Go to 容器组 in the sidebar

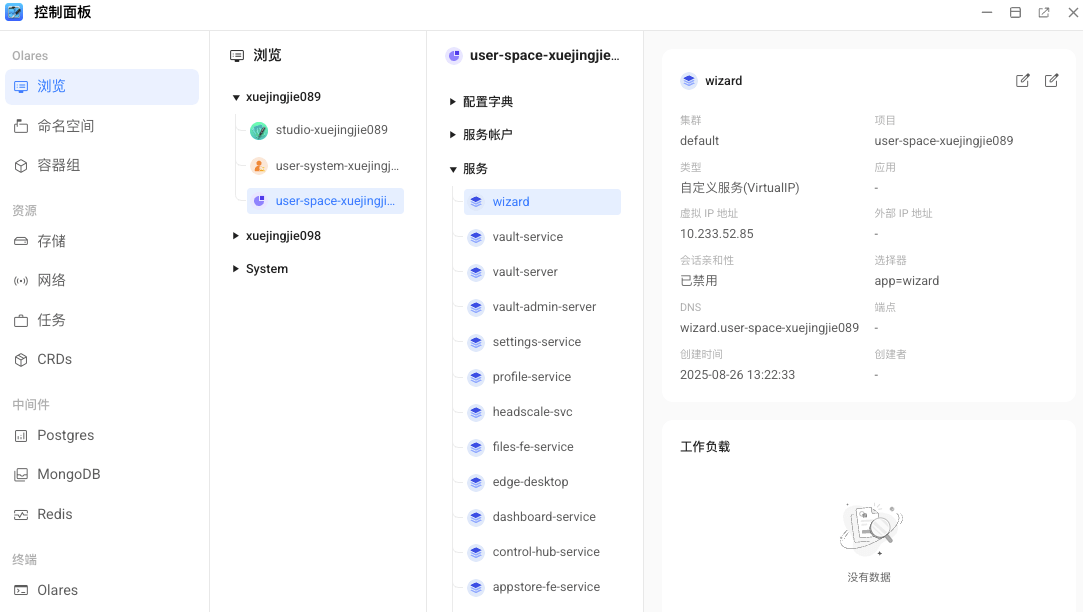point(58,165)
